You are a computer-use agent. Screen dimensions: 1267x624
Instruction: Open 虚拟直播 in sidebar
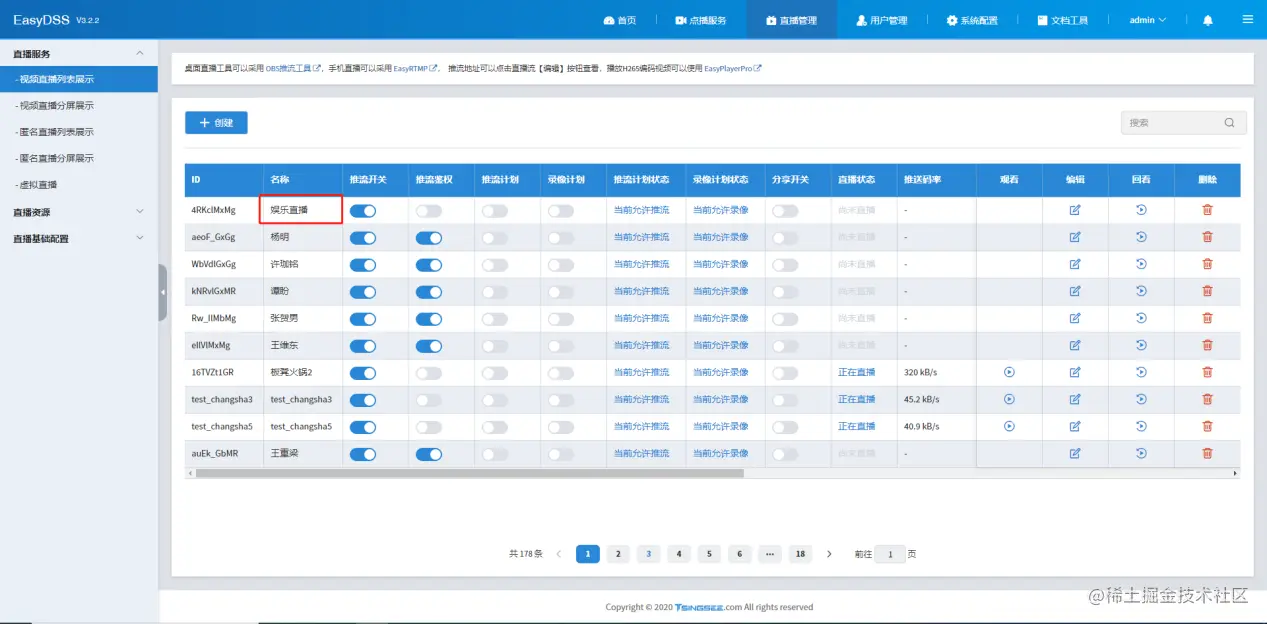click(79, 185)
